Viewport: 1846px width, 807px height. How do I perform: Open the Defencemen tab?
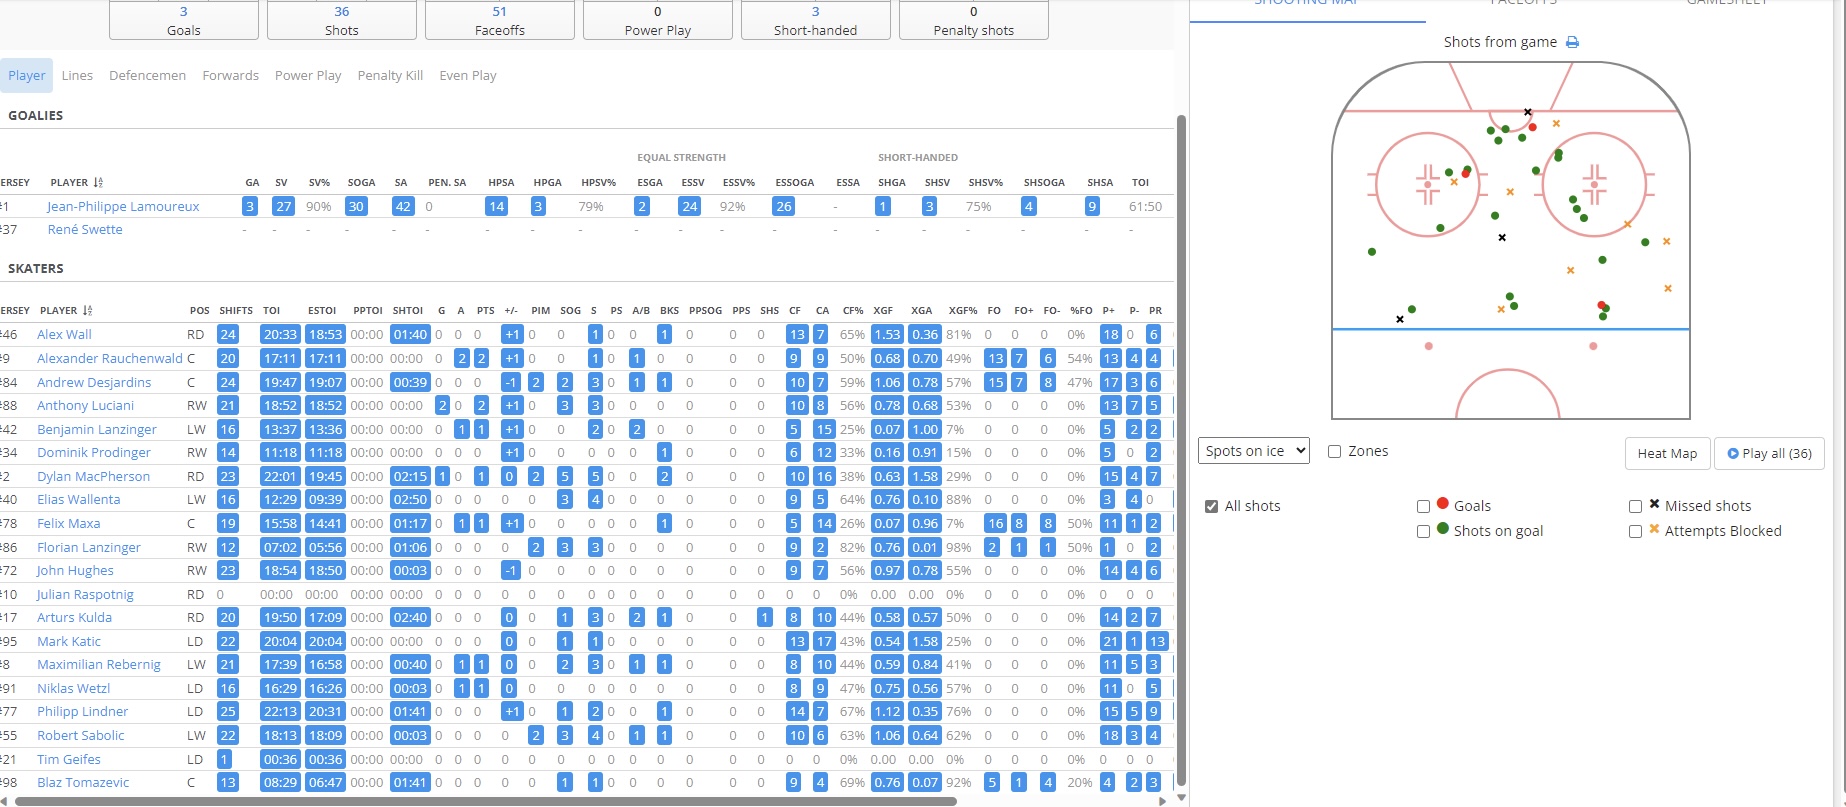click(x=147, y=76)
